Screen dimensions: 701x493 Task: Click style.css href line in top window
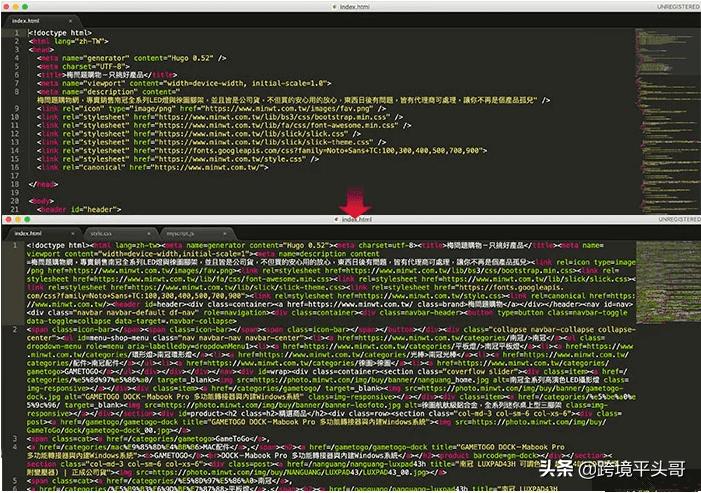[178, 159]
